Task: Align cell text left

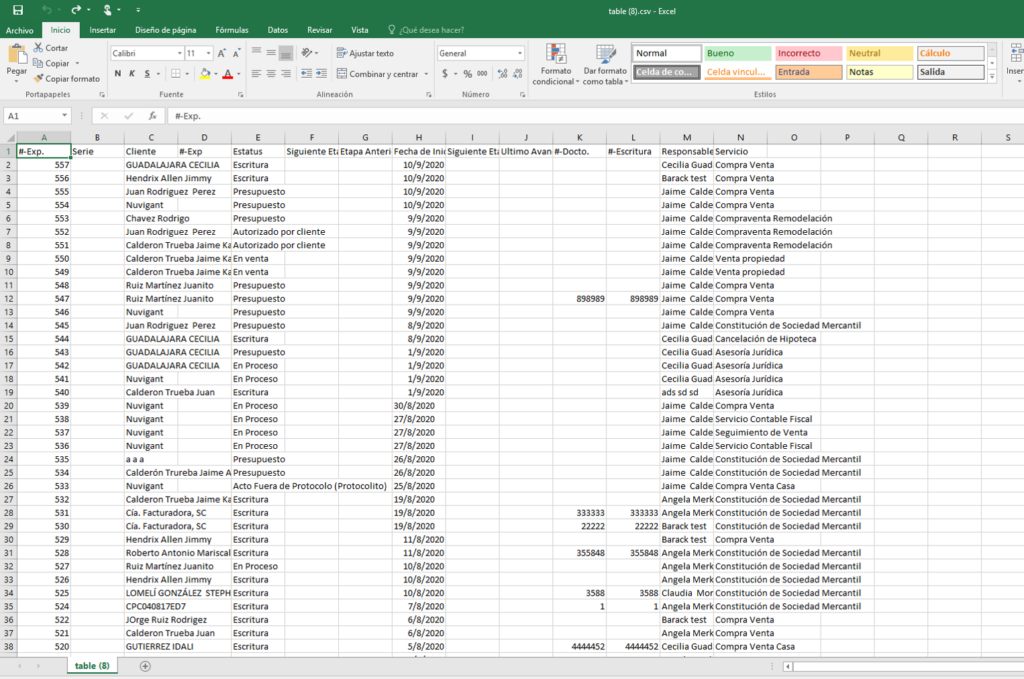Action: [256, 74]
